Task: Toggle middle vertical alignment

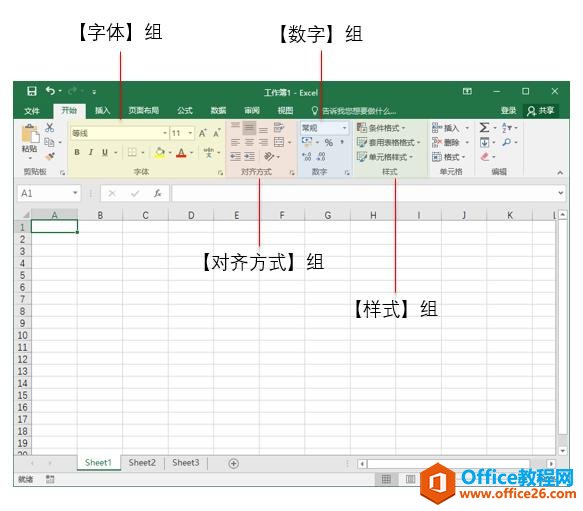Action: click(x=249, y=128)
